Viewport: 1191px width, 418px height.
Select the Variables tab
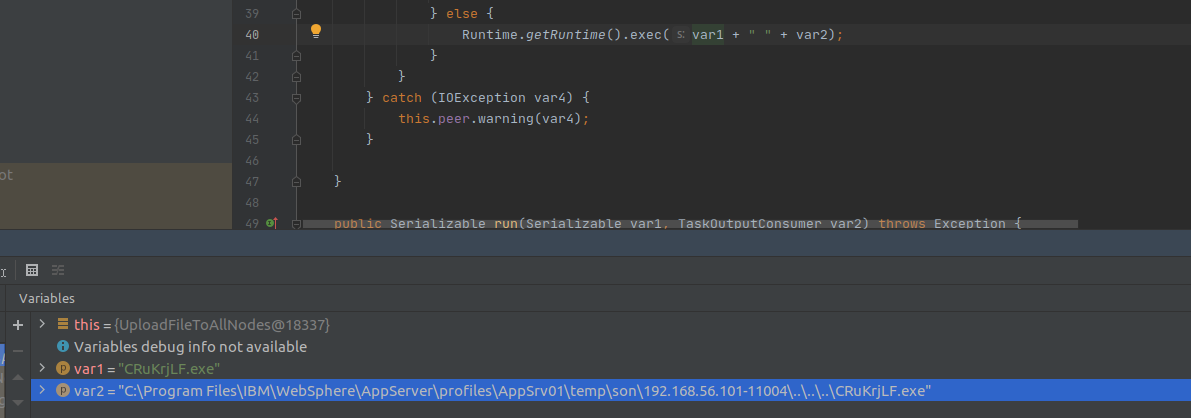click(x=46, y=299)
